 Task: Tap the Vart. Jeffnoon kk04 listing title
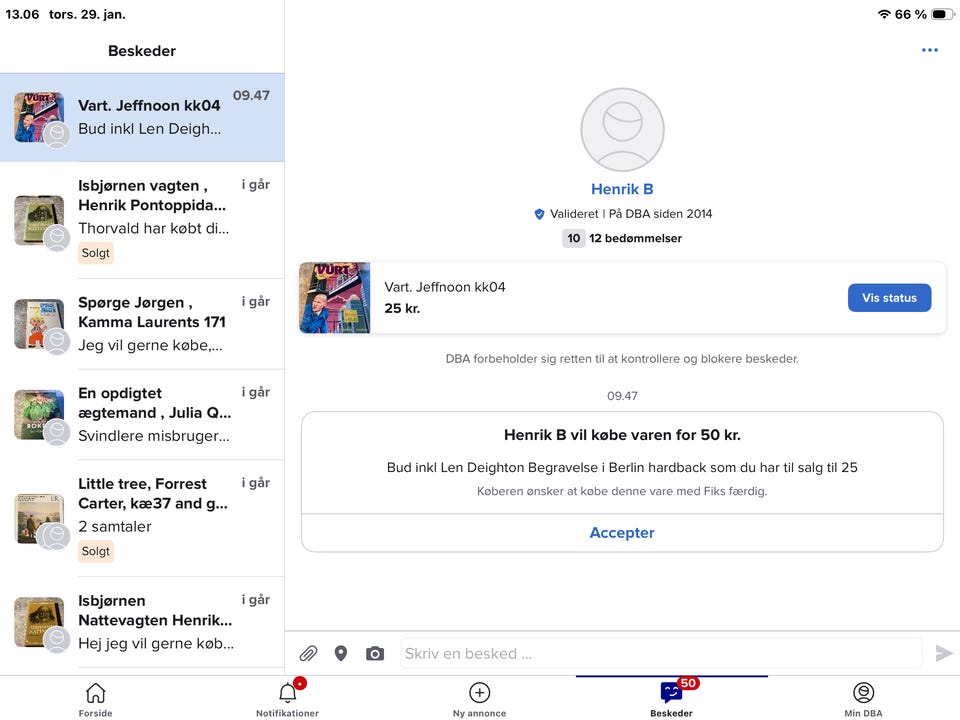click(x=444, y=287)
